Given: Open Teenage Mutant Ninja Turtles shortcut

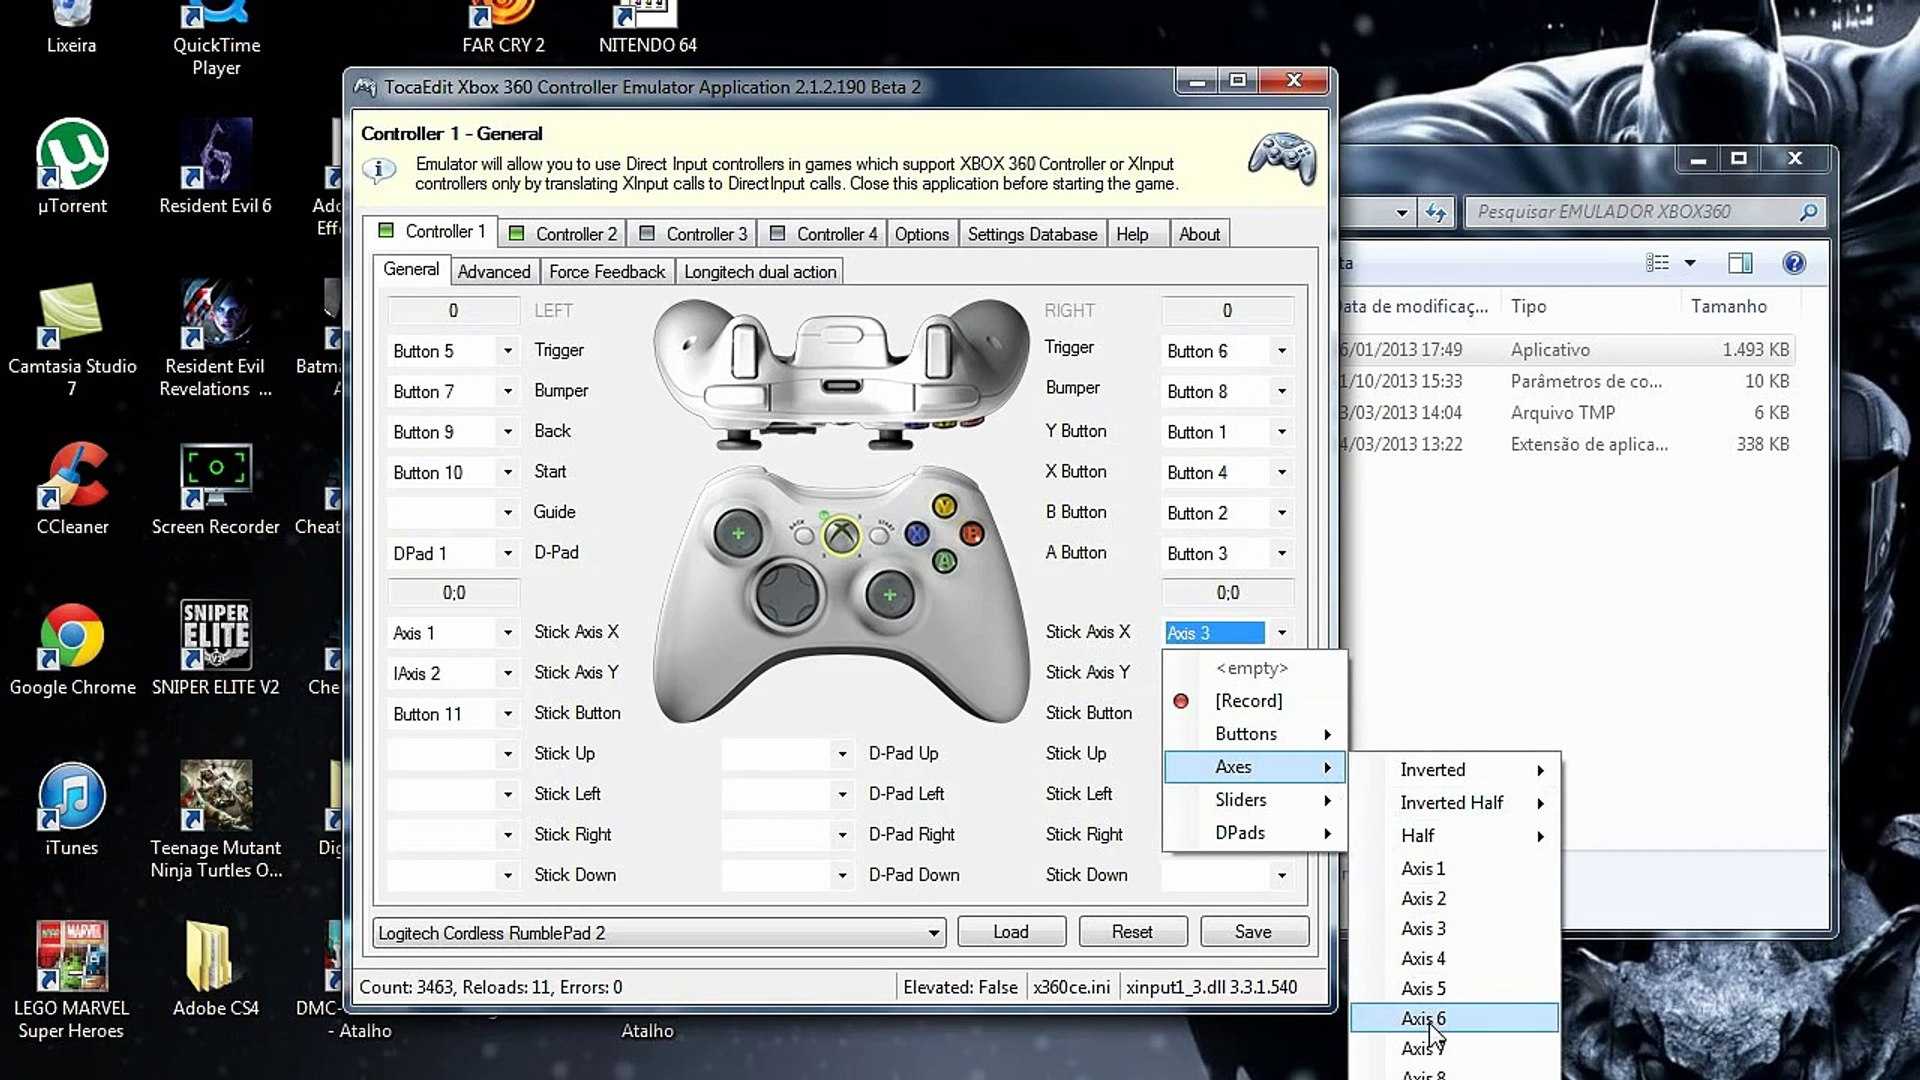Looking at the screenshot, I should [x=215, y=820].
